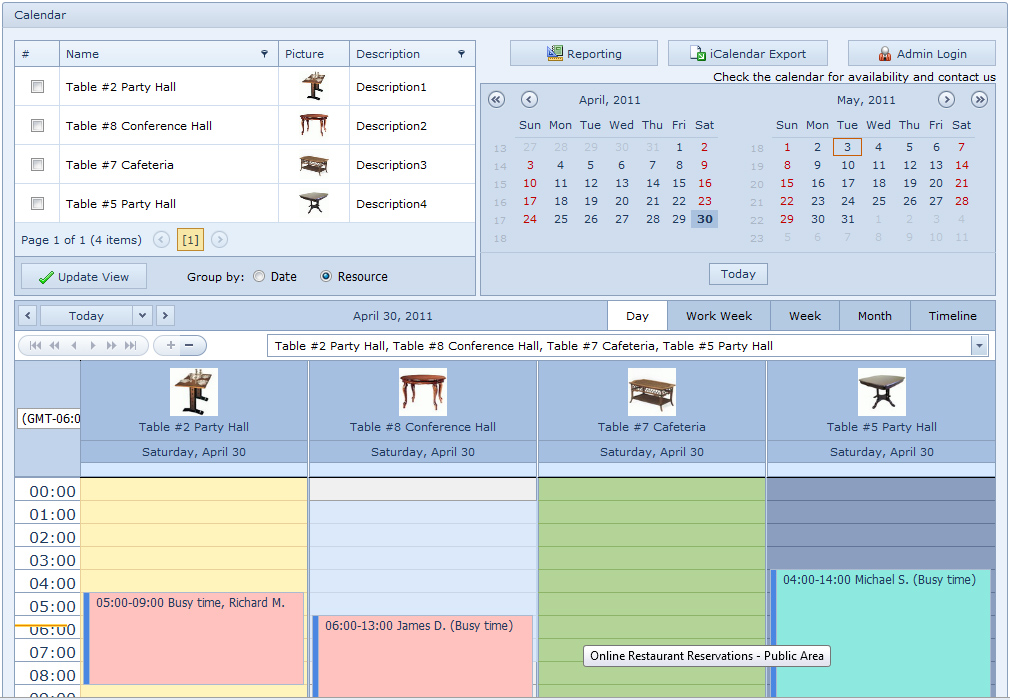Advance calendar to June with the double-arrow

point(979,99)
